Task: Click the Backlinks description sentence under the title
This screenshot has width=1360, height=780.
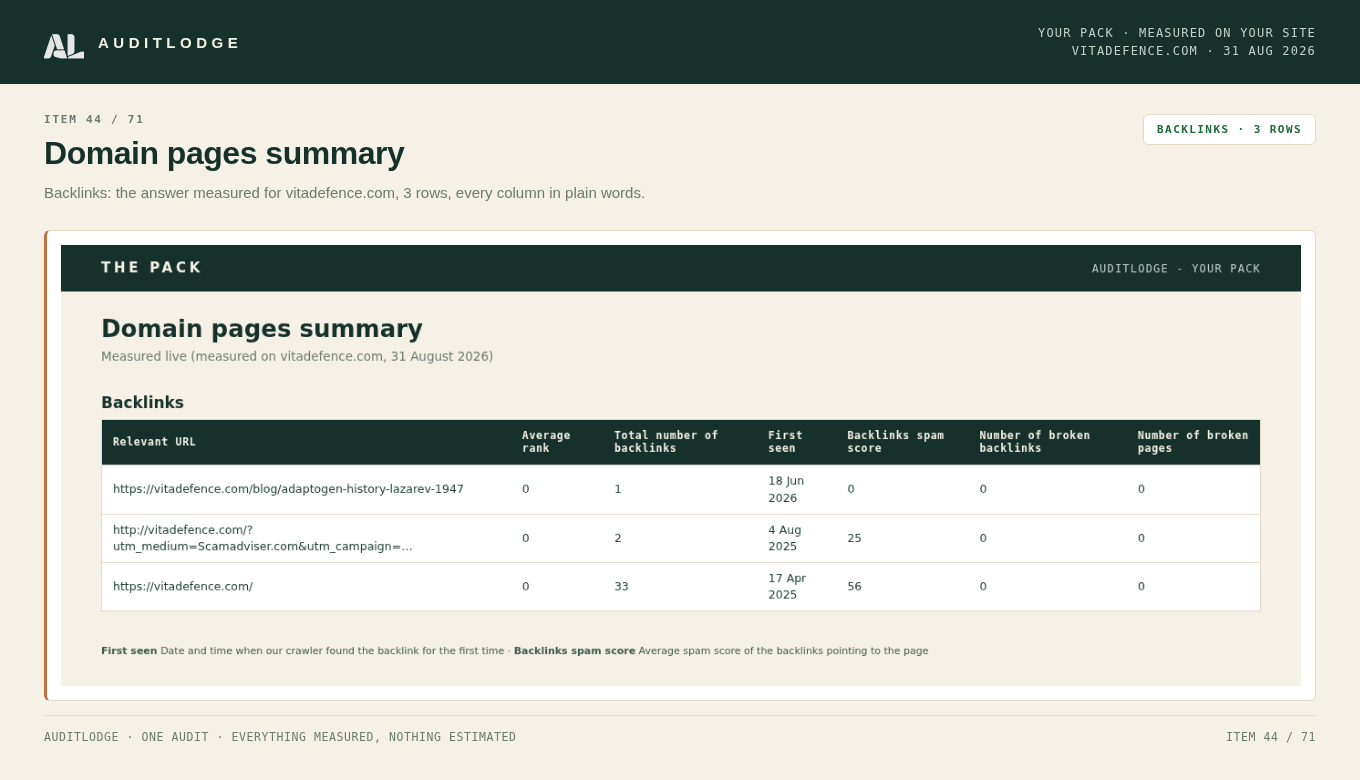Action: [344, 193]
